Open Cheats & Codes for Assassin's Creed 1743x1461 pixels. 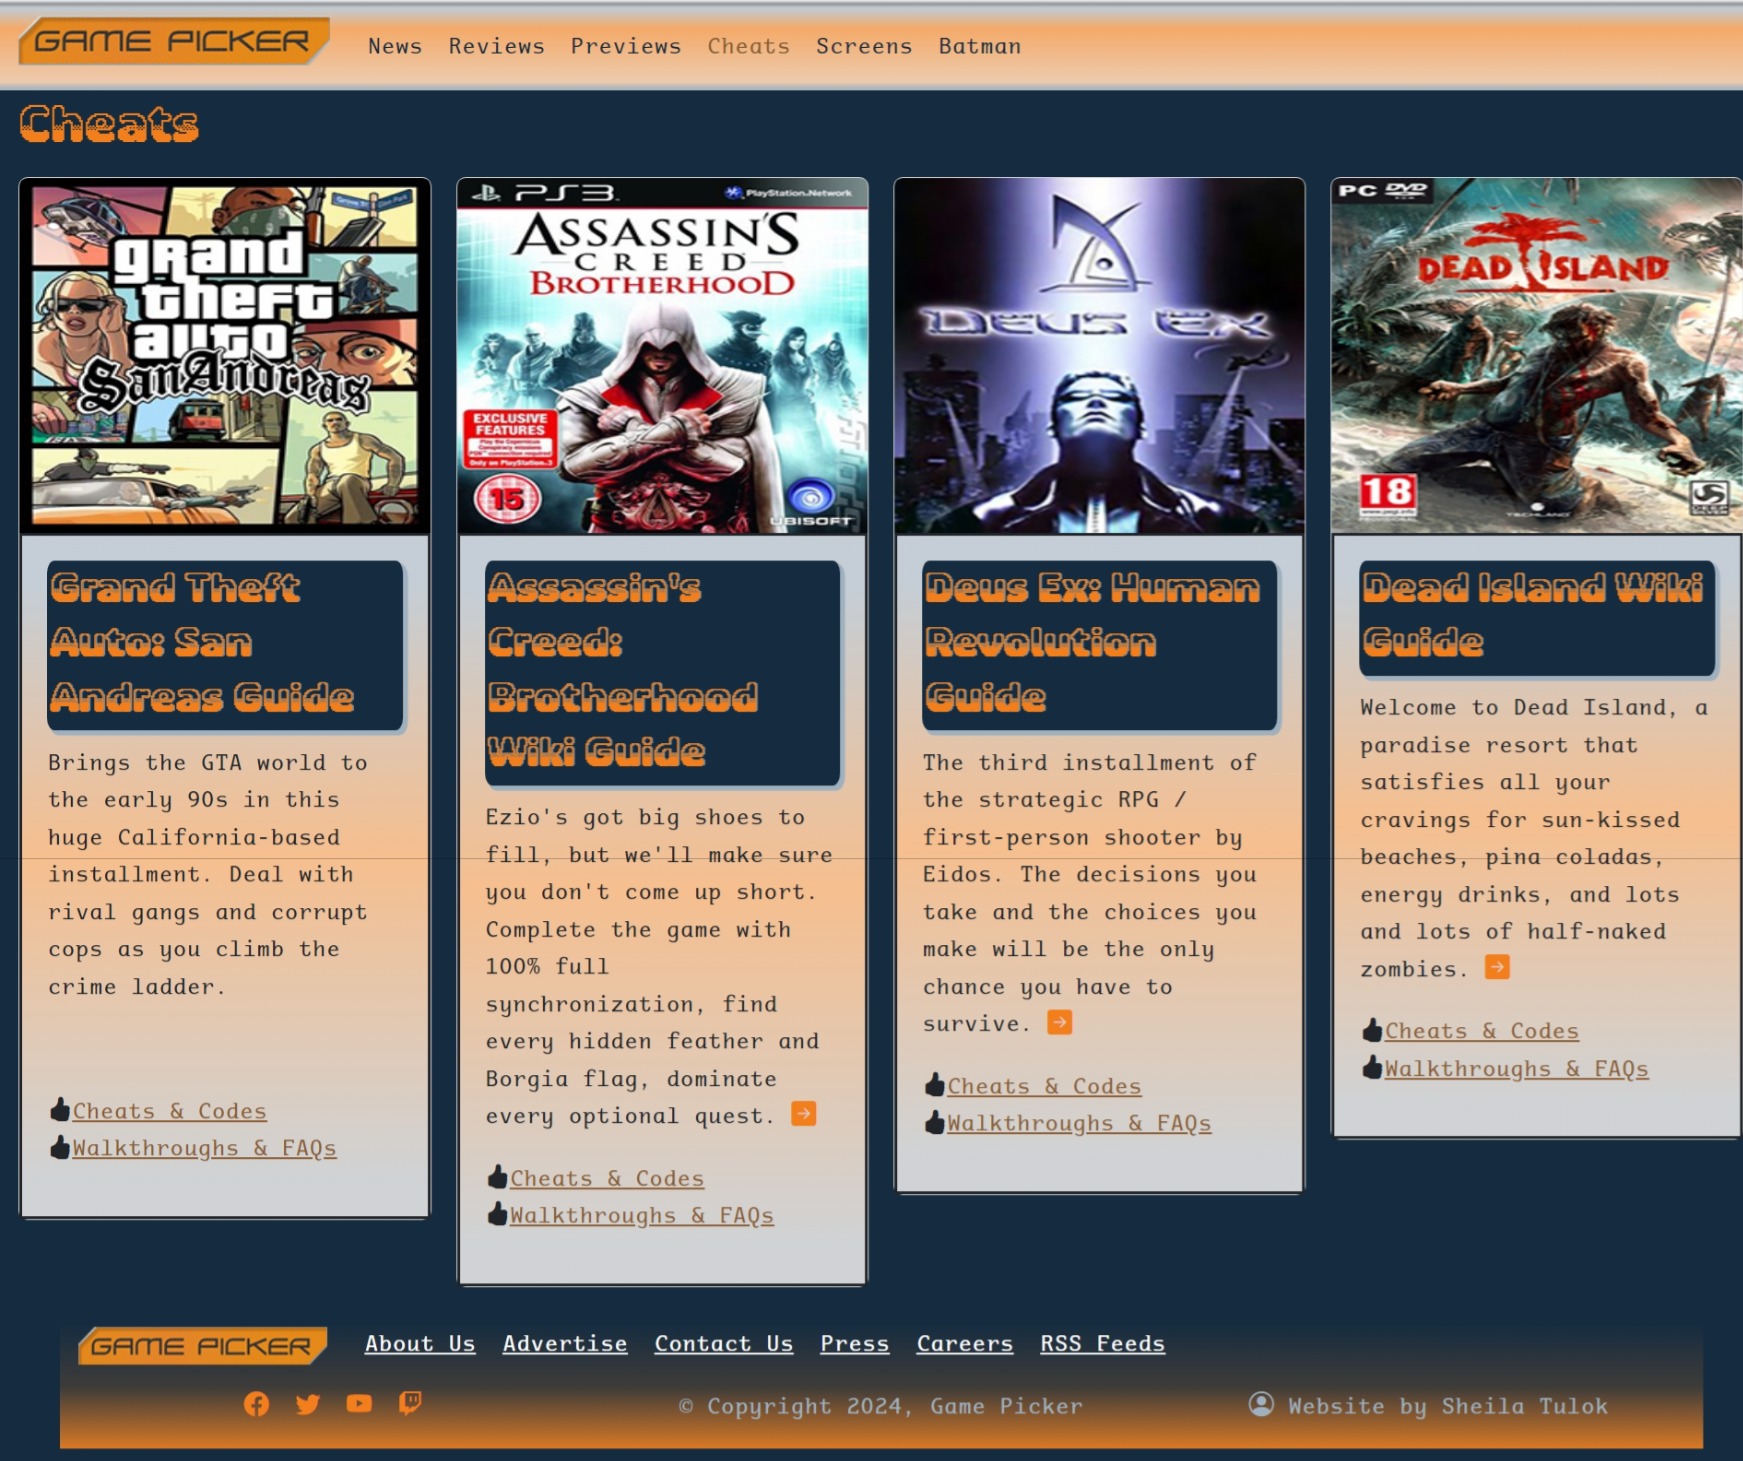point(607,1178)
